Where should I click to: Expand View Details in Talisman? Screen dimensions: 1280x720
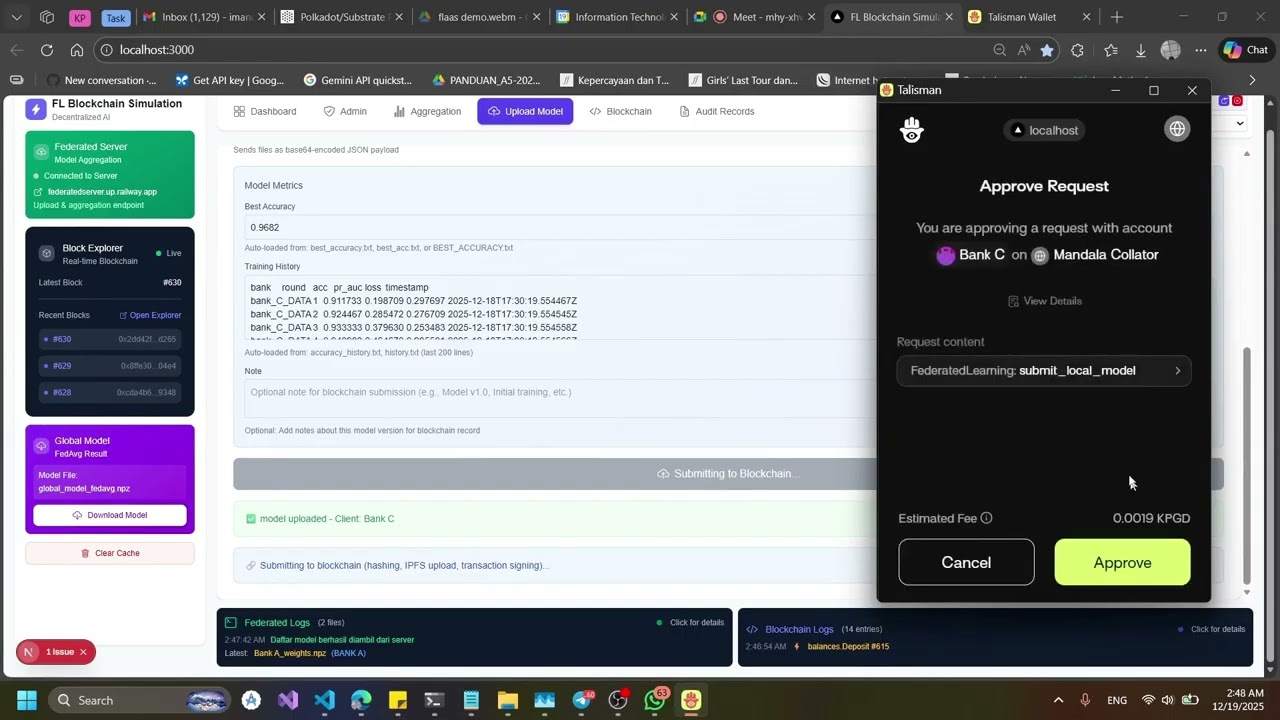click(x=1044, y=301)
